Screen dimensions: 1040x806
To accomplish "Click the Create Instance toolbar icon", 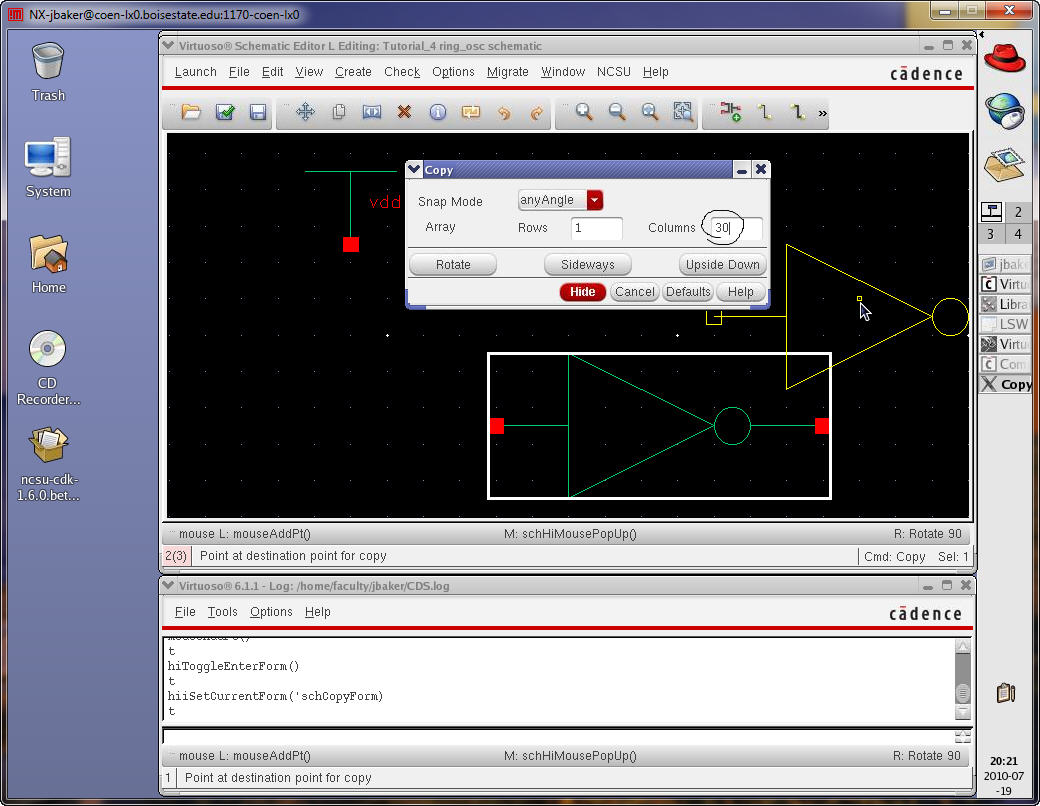I will click(x=731, y=112).
